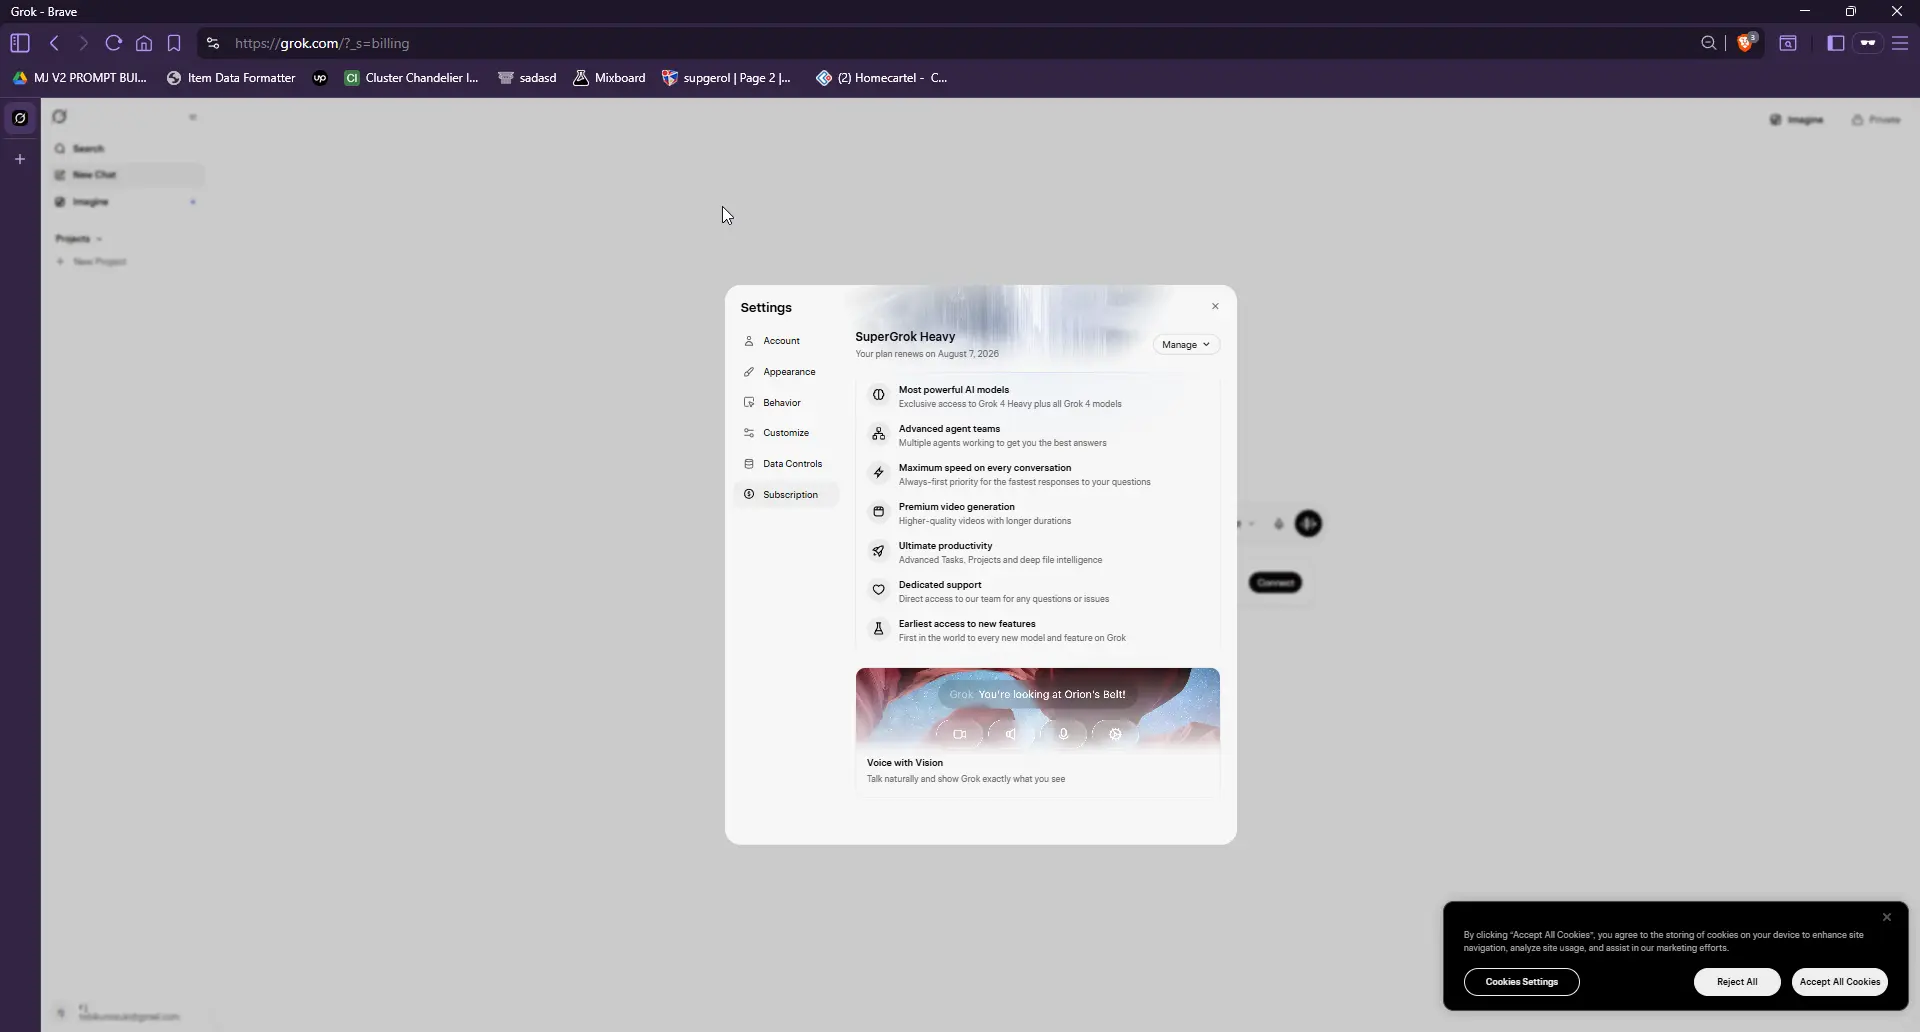
Task: Go to the browser home page
Action: point(144,43)
